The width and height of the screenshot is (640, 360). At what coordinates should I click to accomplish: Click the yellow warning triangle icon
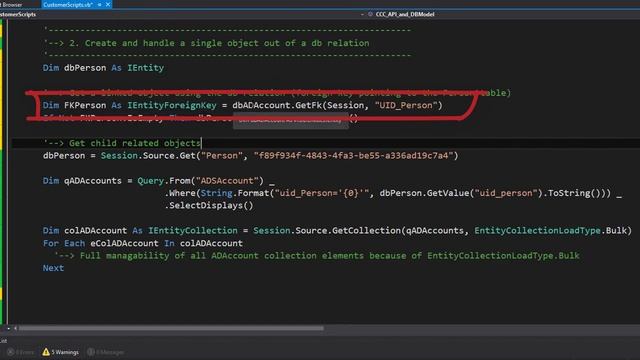(46, 352)
